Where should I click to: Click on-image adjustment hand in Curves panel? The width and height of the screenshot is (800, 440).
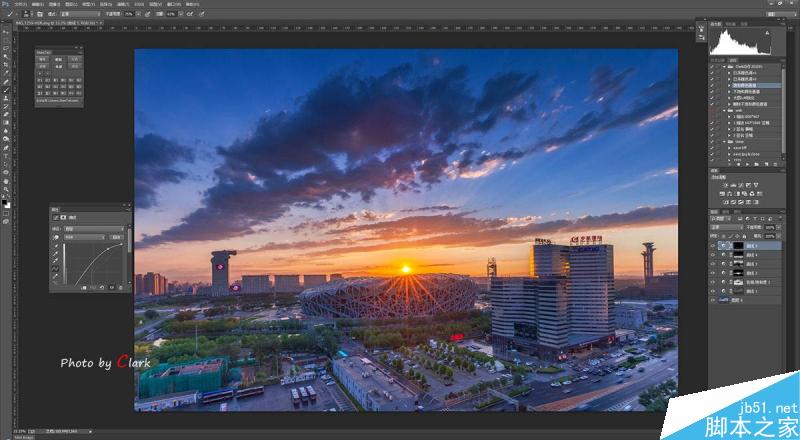pos(56,237)
